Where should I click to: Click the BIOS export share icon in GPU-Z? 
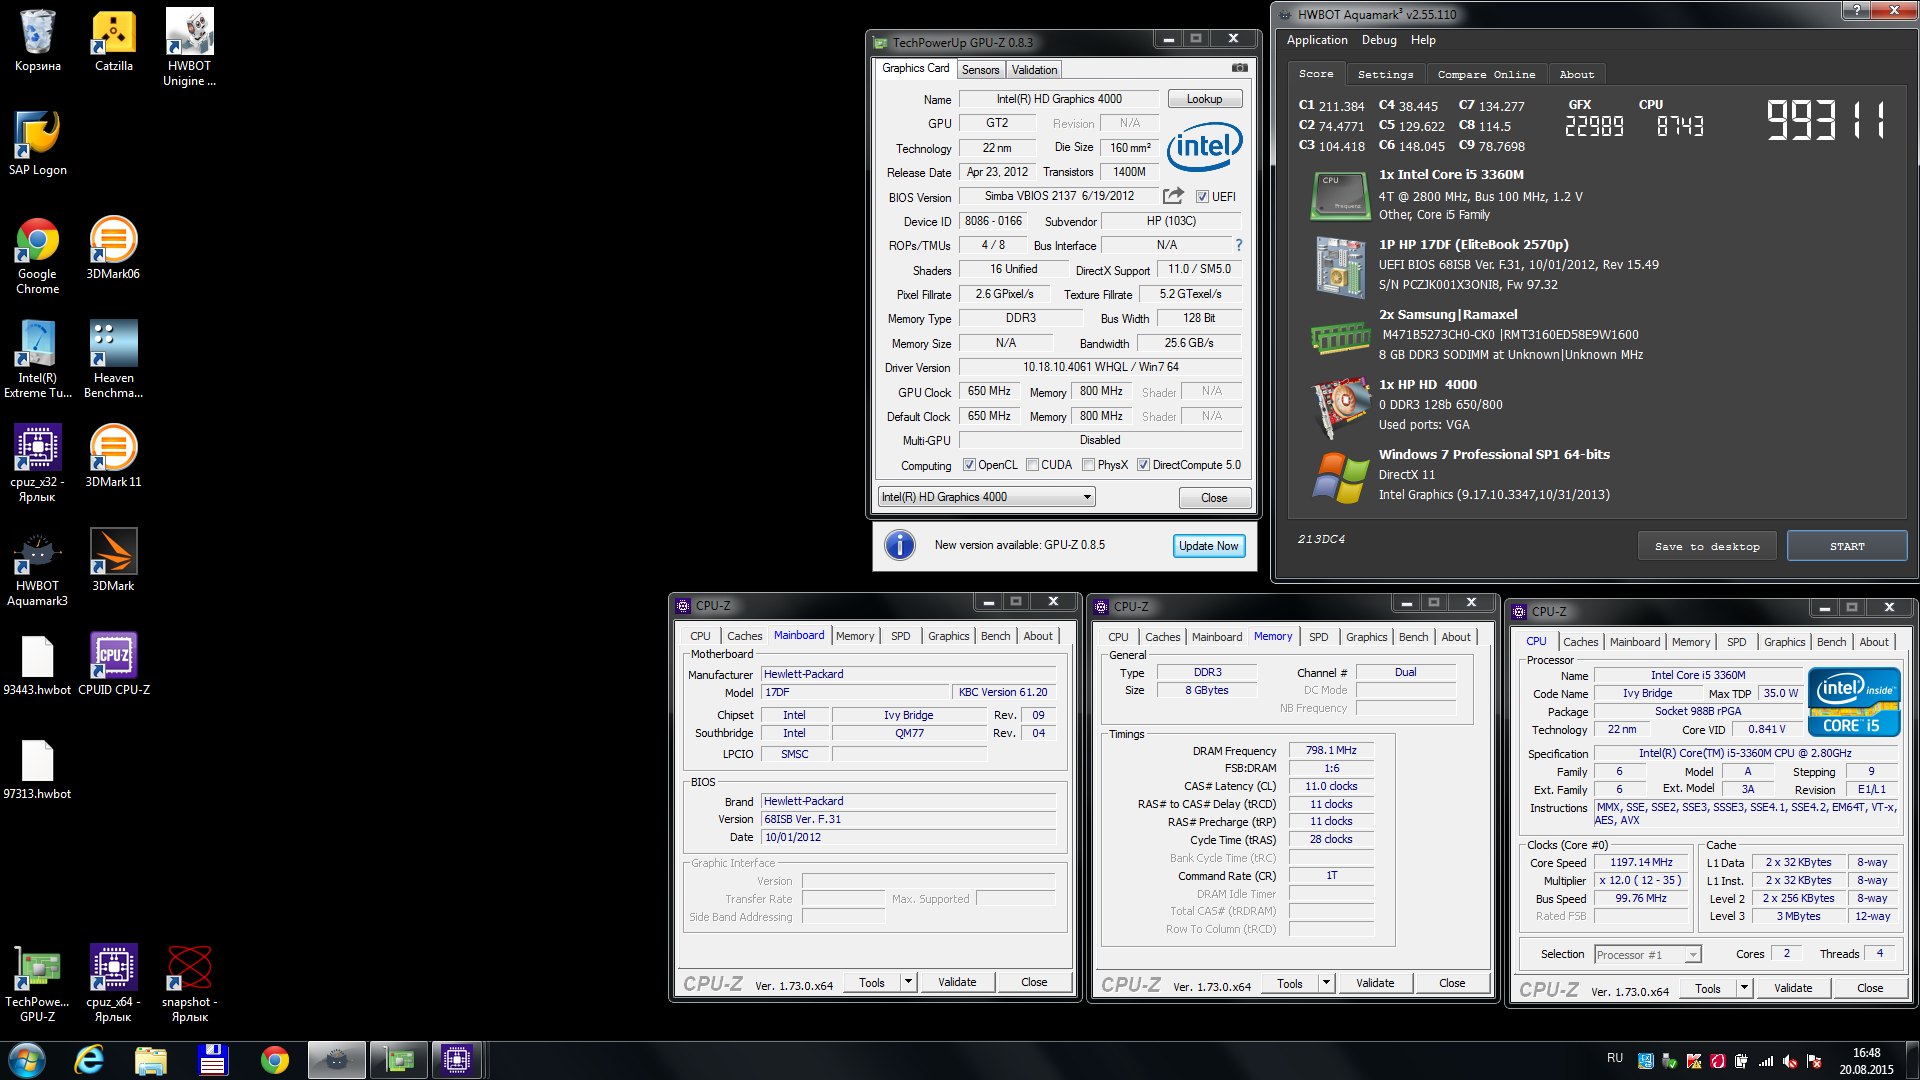click(1173, 196)
